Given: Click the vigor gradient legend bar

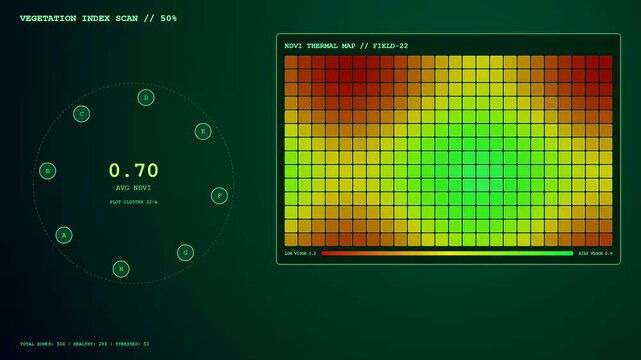Looking at the screenshot, I should point(447,253).
